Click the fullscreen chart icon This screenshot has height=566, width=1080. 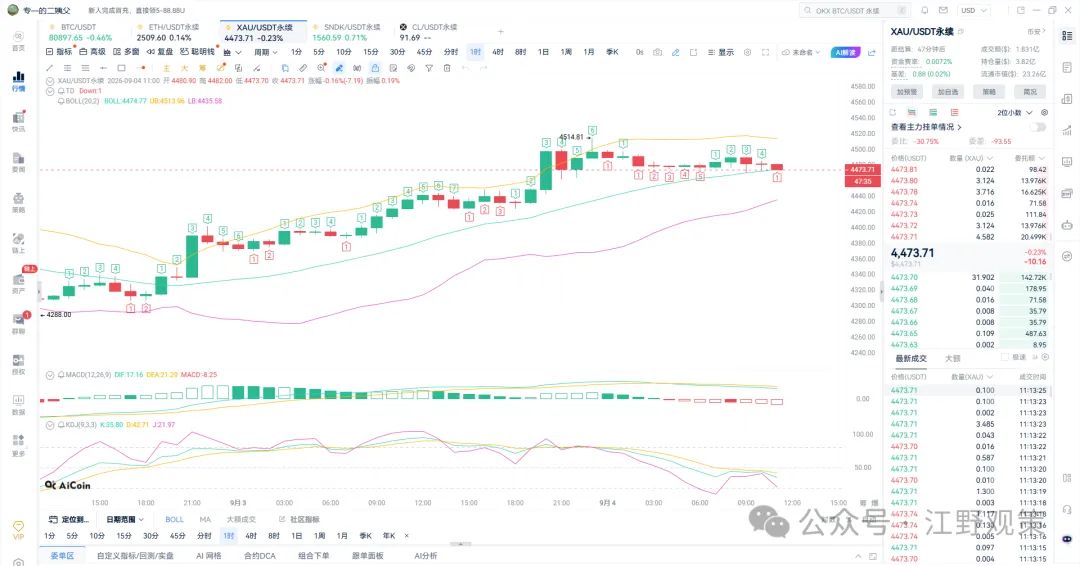coord(765,52)
